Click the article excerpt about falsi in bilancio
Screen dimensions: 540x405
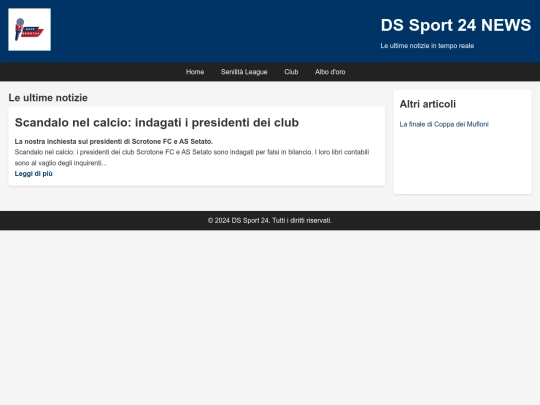click(192, 157)
